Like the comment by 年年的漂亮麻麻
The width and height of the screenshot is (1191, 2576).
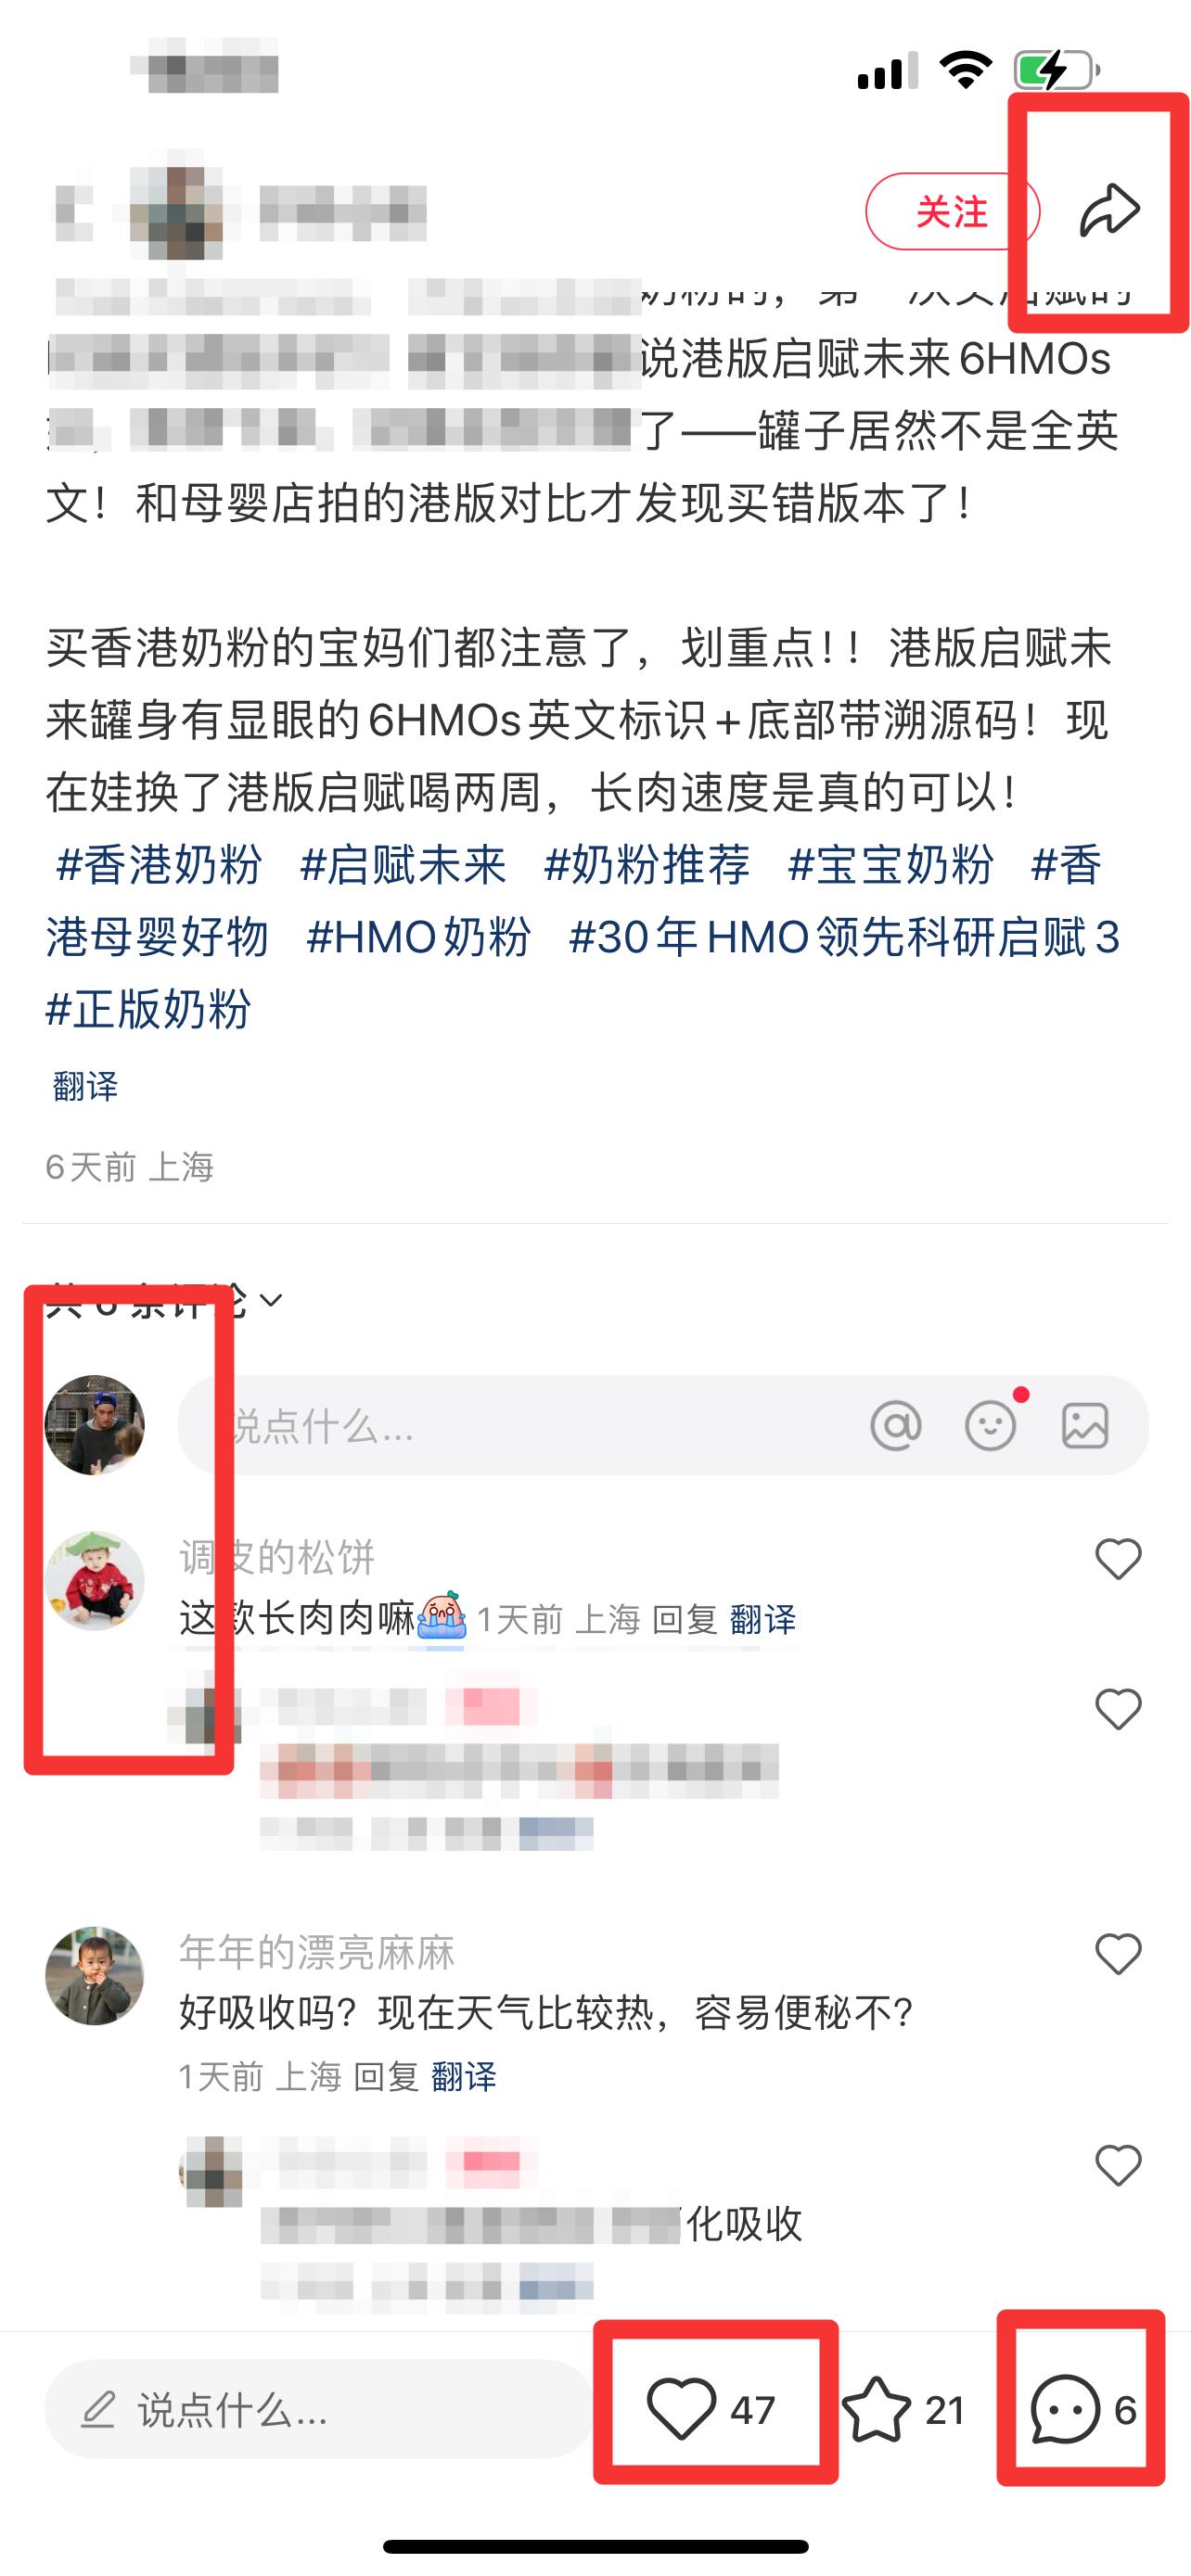pos(1118,1954)
